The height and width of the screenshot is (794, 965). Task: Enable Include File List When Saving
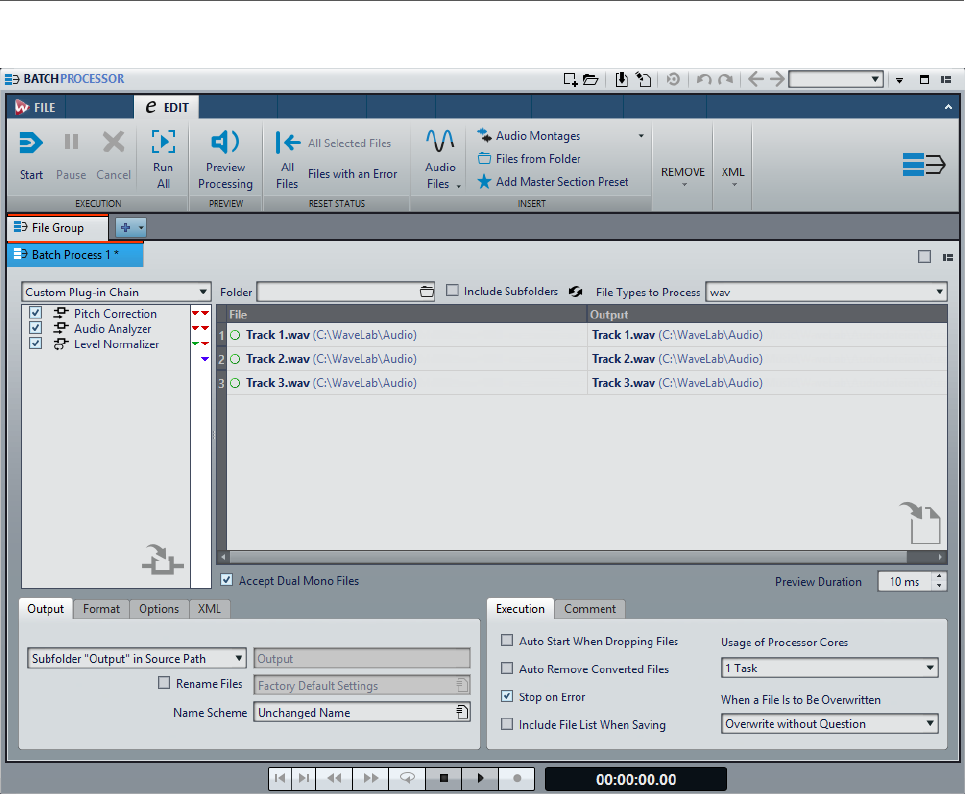click(x=507, y=724)
